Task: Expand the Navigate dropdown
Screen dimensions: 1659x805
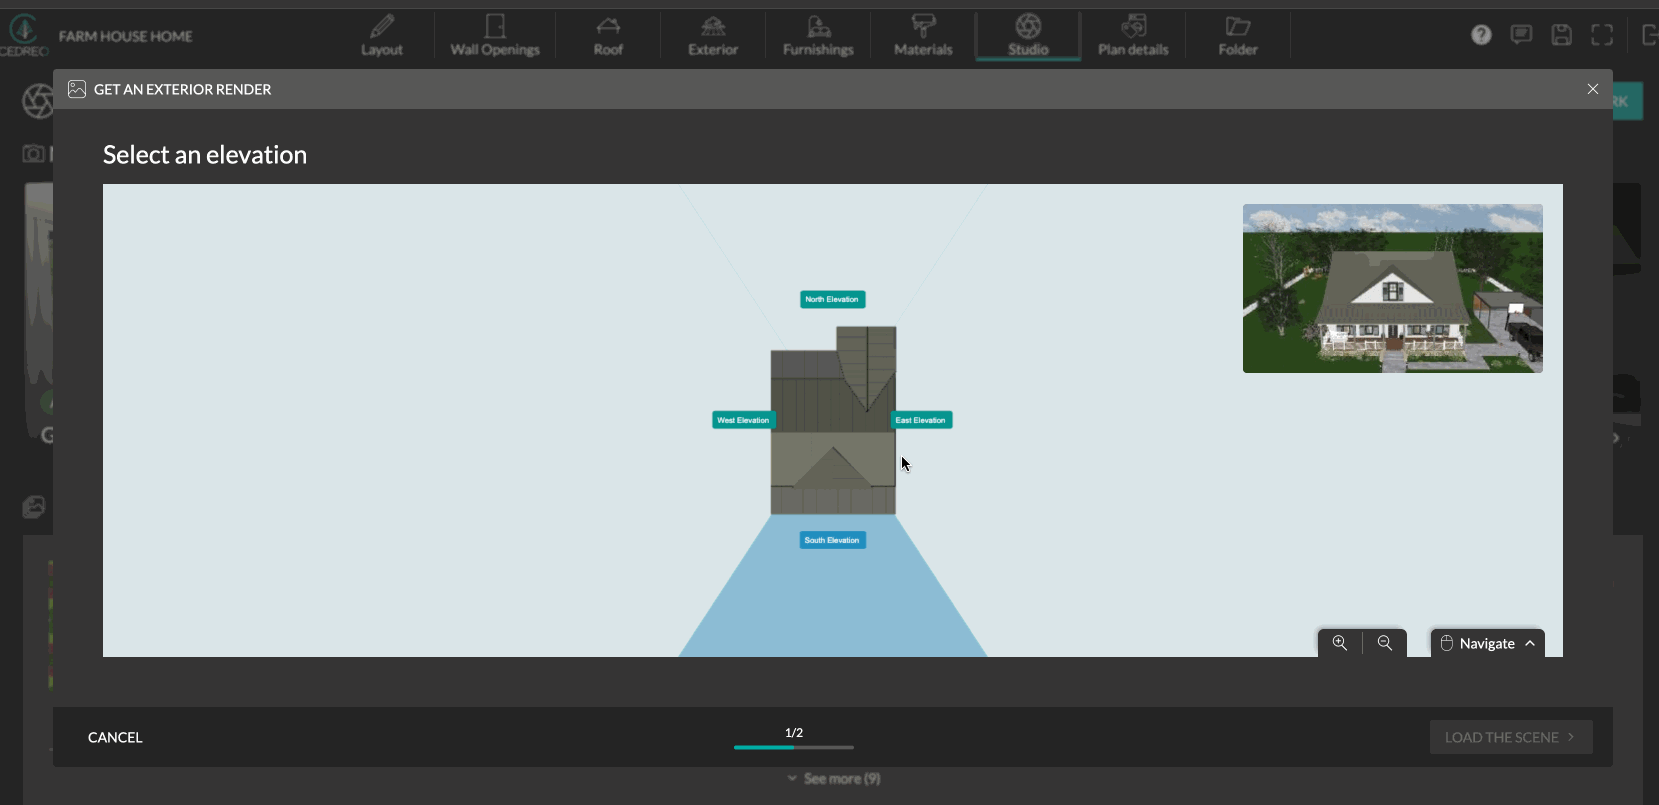Action: click(1487, 643)
